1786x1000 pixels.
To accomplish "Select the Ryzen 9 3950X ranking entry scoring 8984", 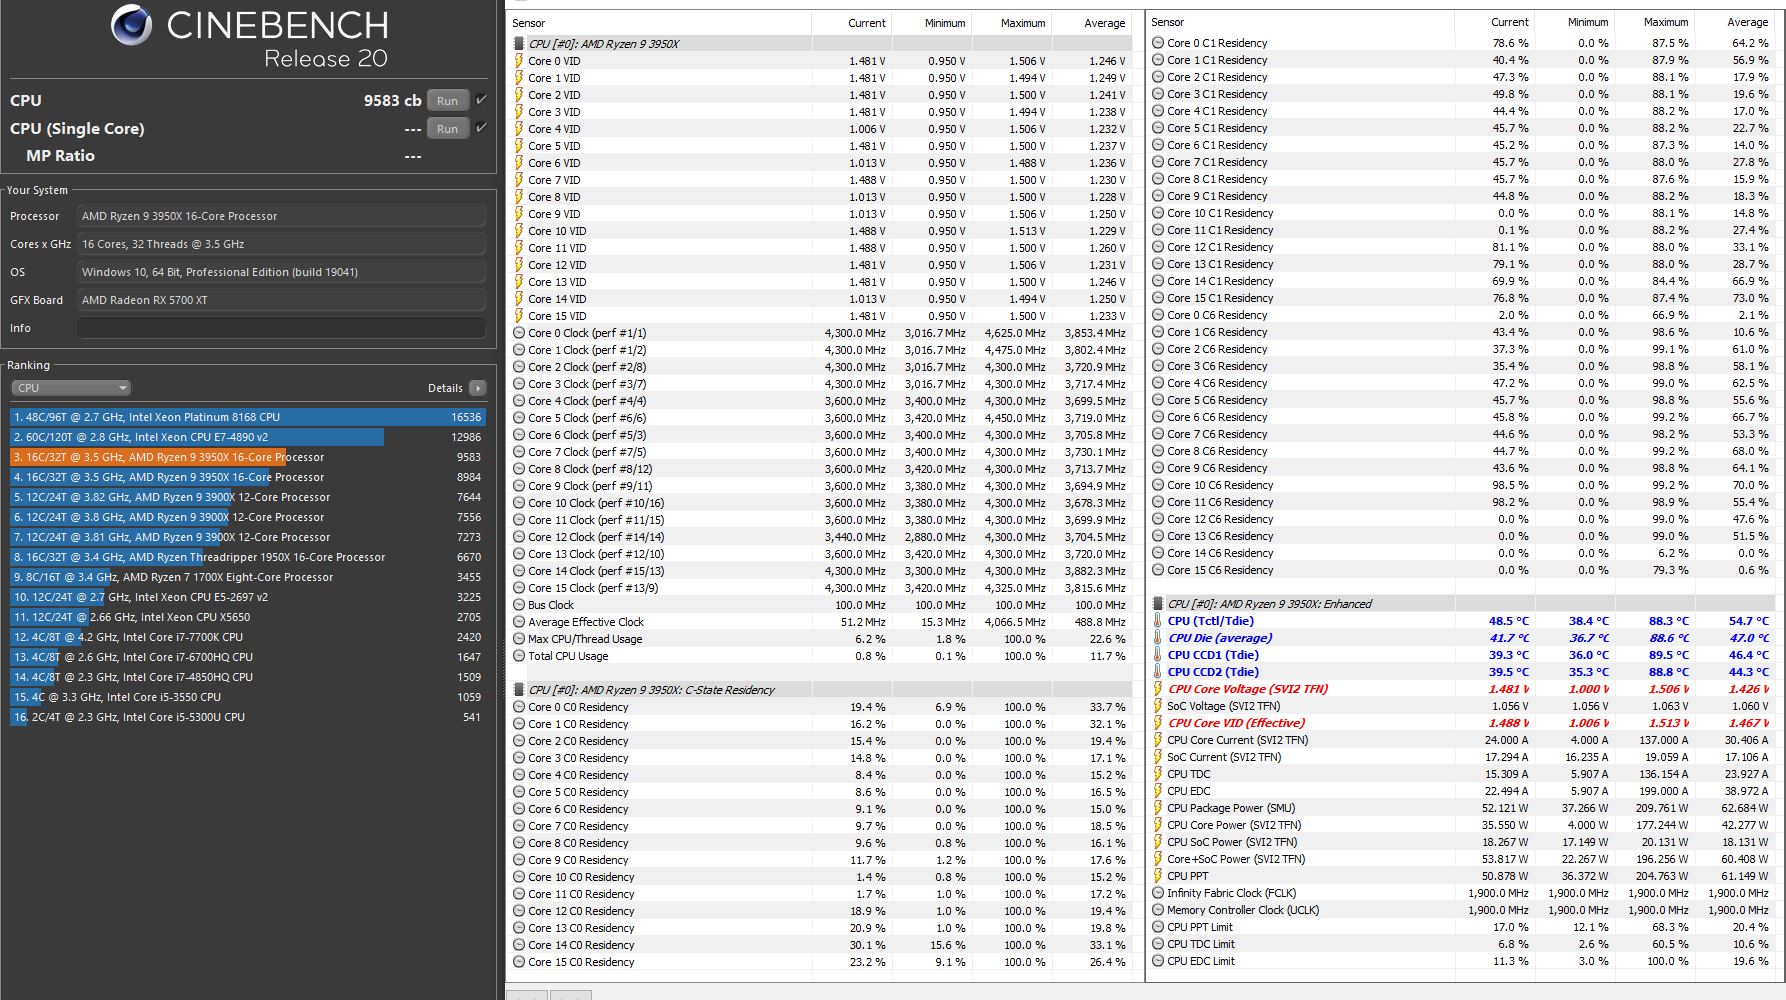I will click(248, 477).
